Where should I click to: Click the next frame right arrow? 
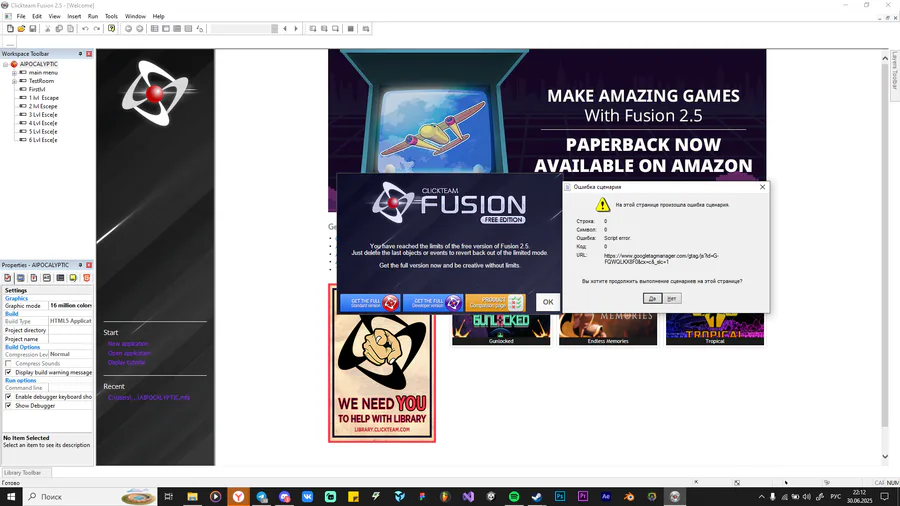[x=296, y=29]
